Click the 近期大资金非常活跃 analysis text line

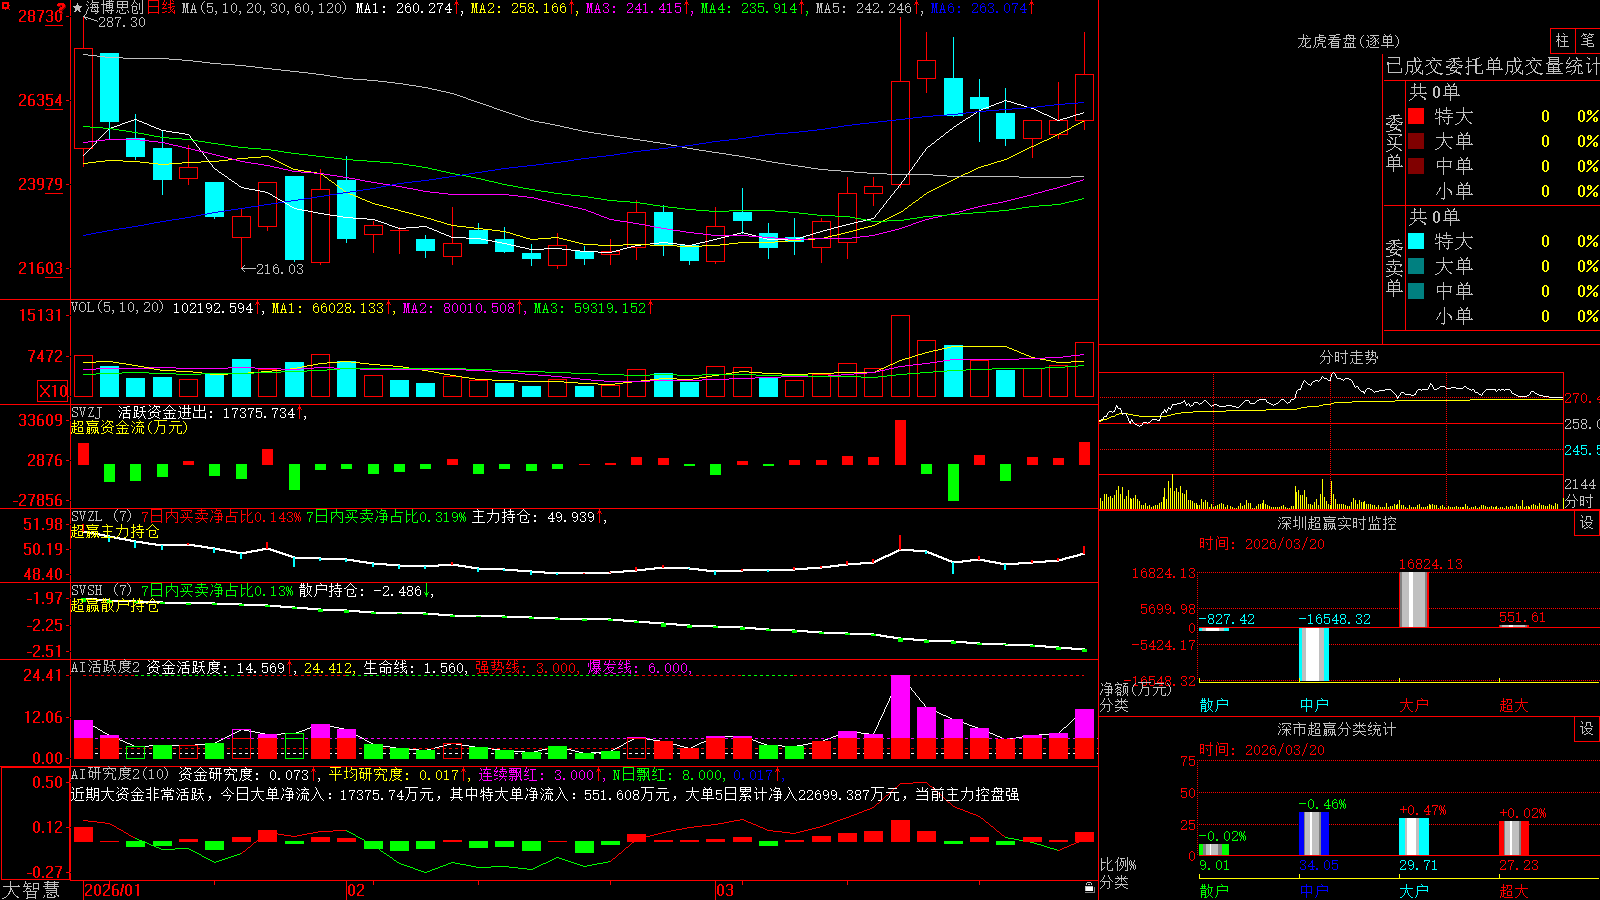[x=545, y=794]
